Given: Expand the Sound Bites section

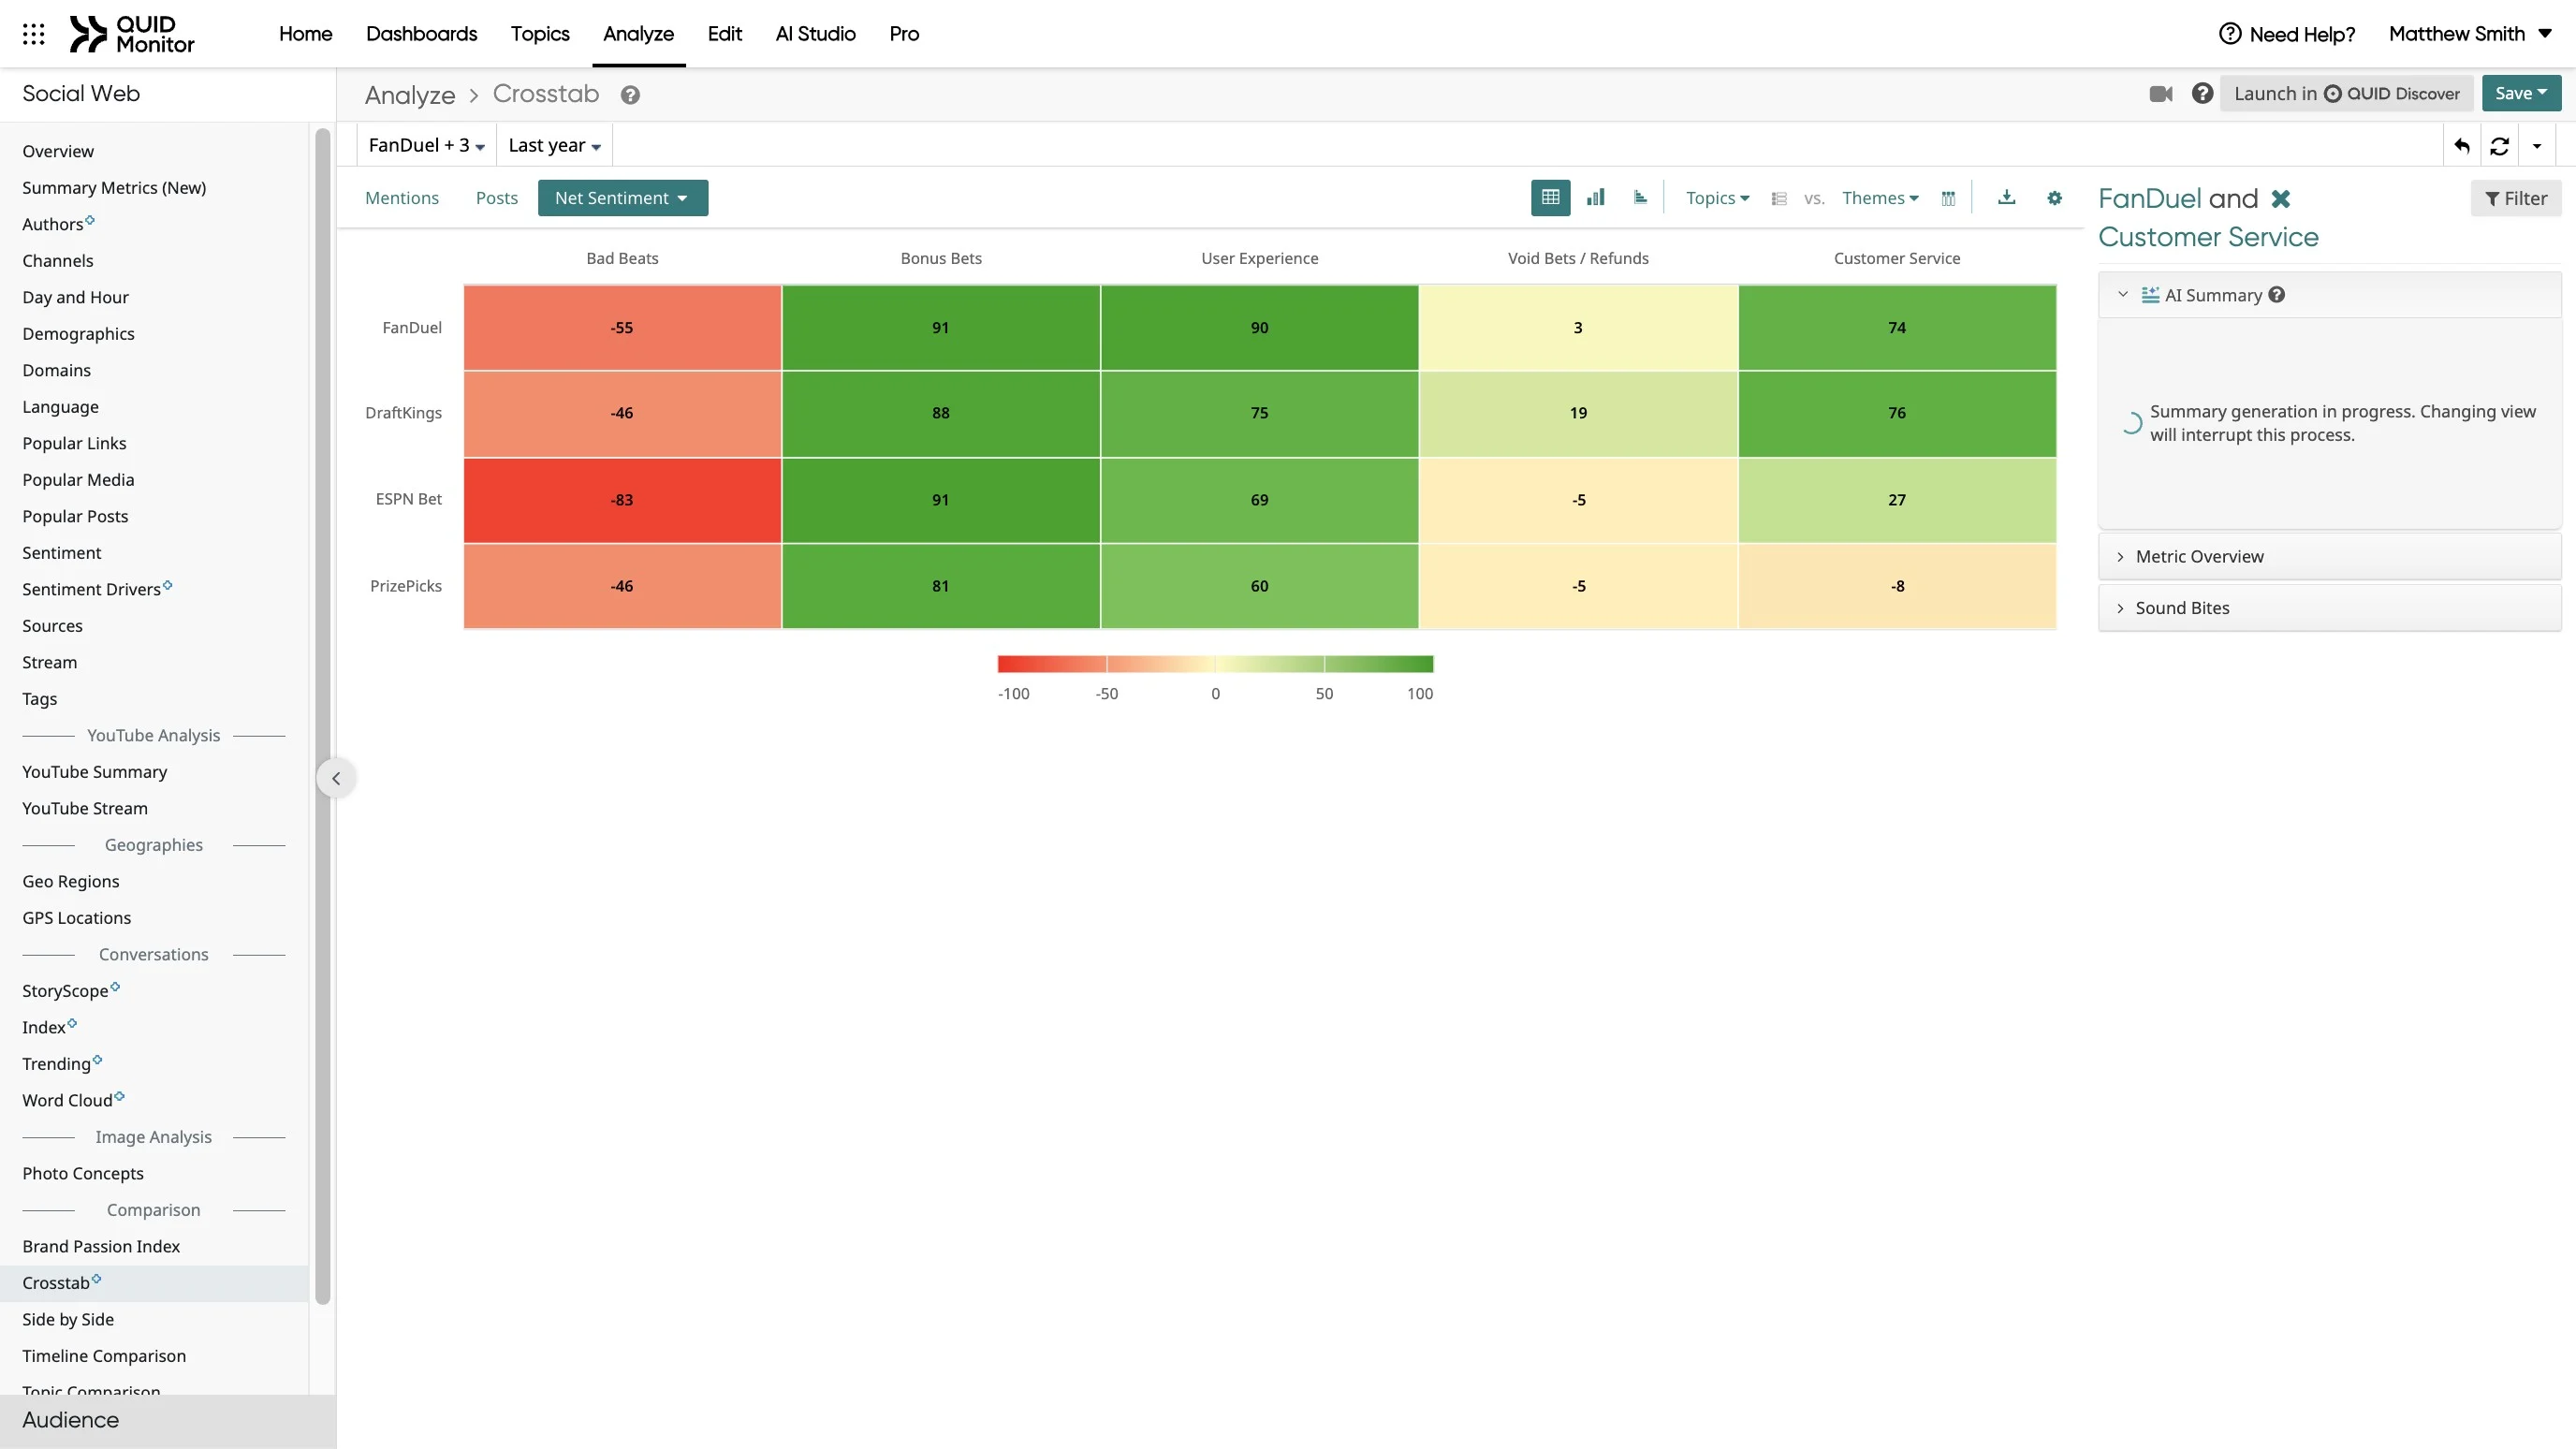Looking at the screenshot, I should click(x=2329, y=608).
